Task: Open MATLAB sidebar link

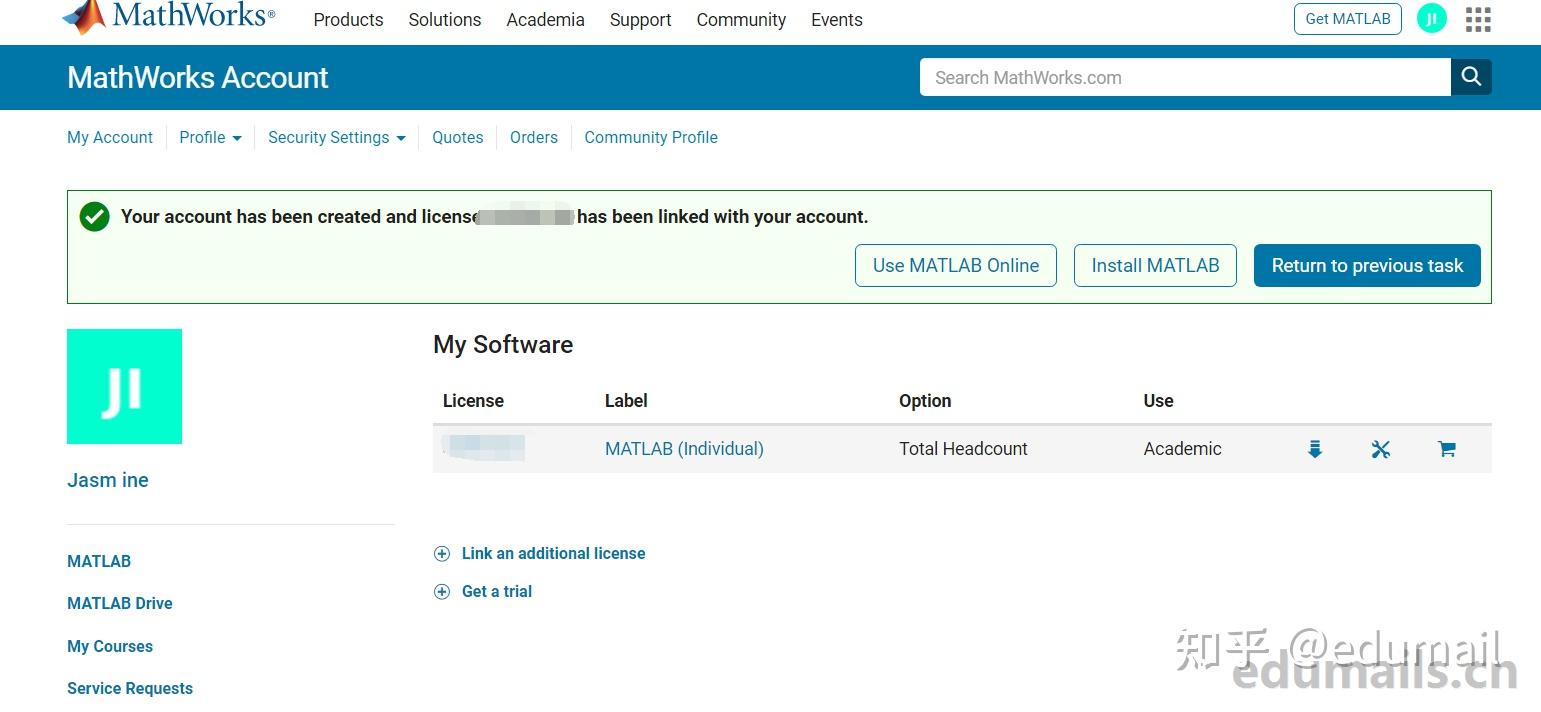Action: (x=99, y=561)
